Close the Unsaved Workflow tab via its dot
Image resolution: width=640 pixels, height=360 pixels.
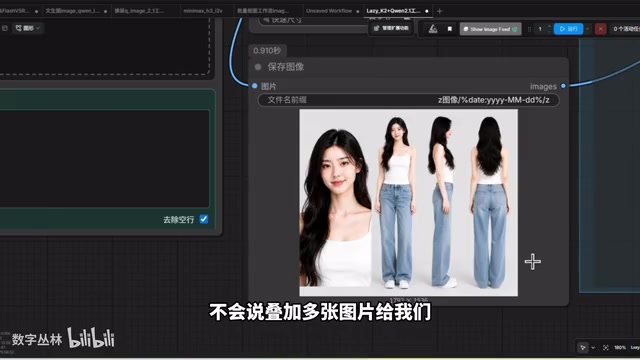[358, 11]
